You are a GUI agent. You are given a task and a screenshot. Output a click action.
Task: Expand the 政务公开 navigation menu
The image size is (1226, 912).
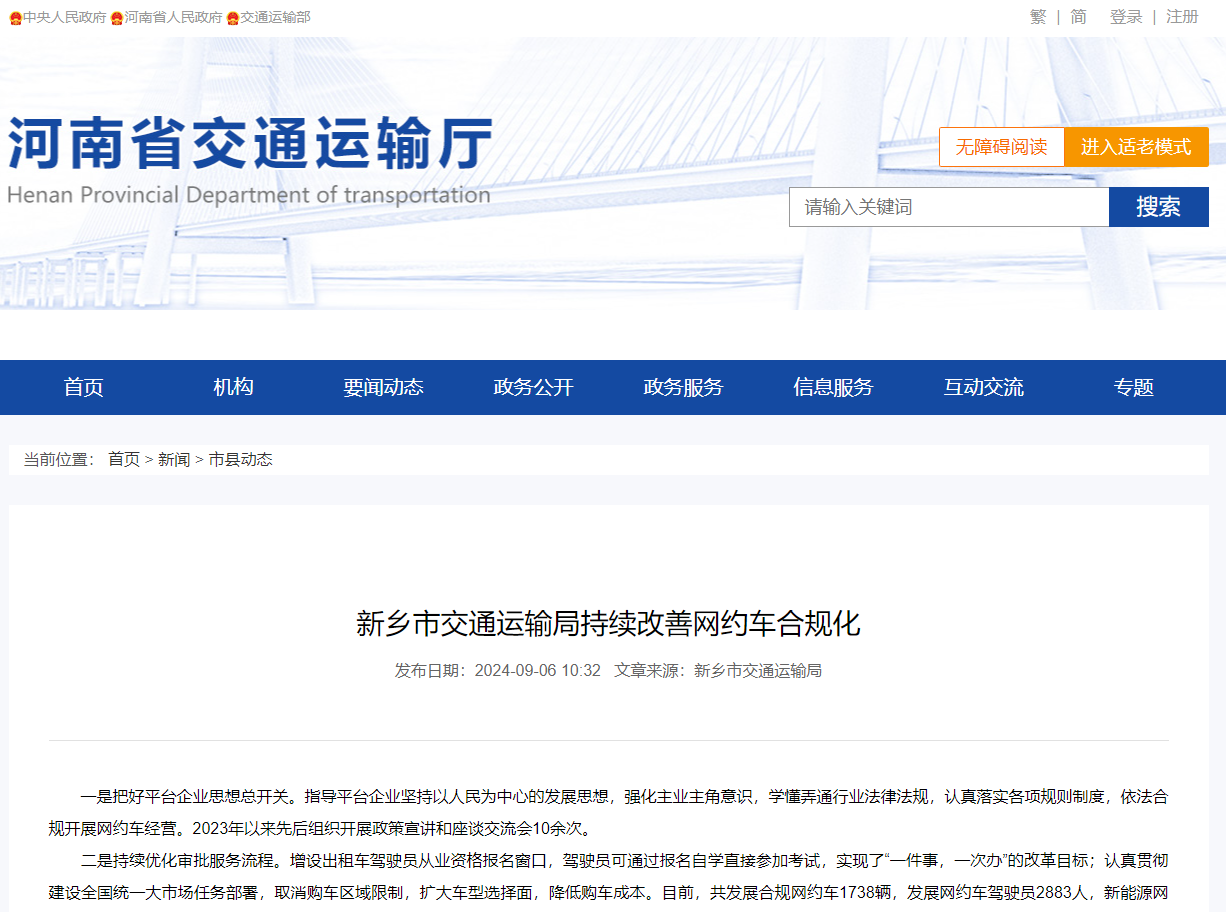pyautogui.click(x=534, y=388)
